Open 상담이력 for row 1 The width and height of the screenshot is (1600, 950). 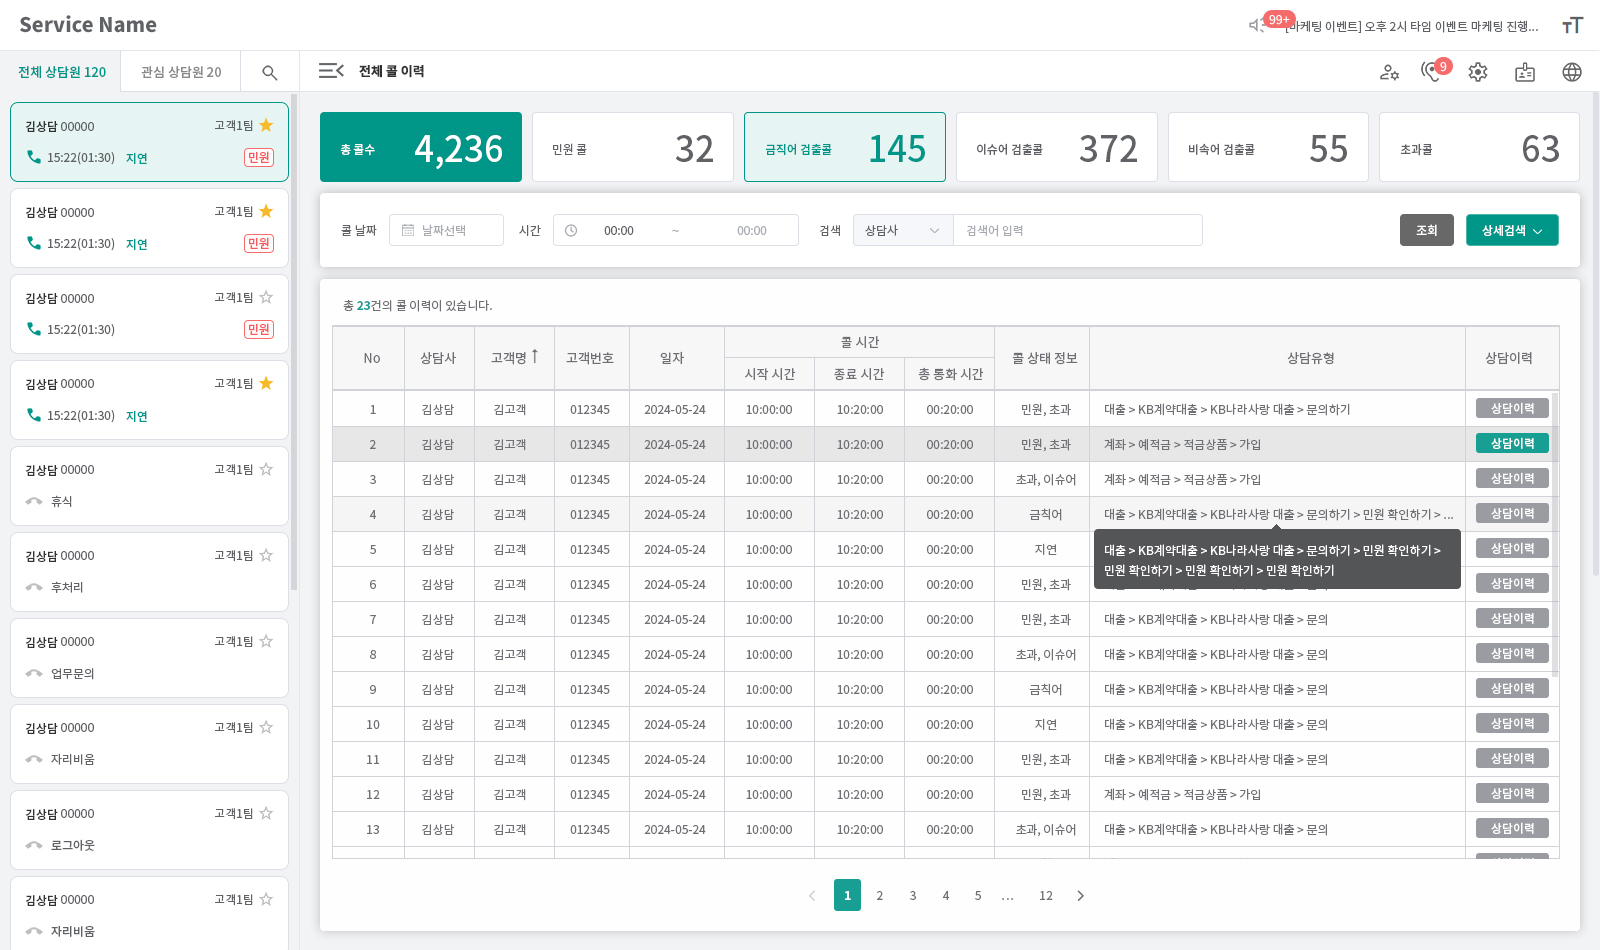point(1512,408)
